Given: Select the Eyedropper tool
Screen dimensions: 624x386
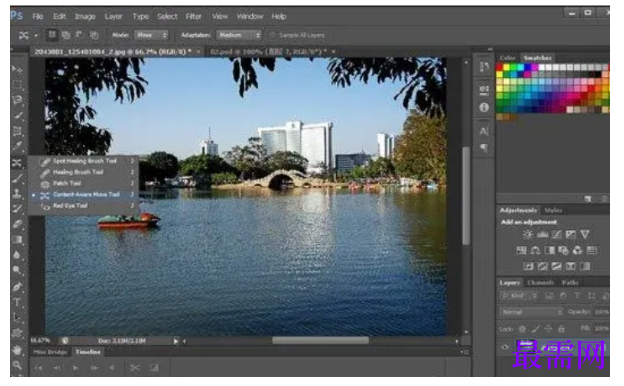Looking at the screenshot, I should [x=17, y=146].
